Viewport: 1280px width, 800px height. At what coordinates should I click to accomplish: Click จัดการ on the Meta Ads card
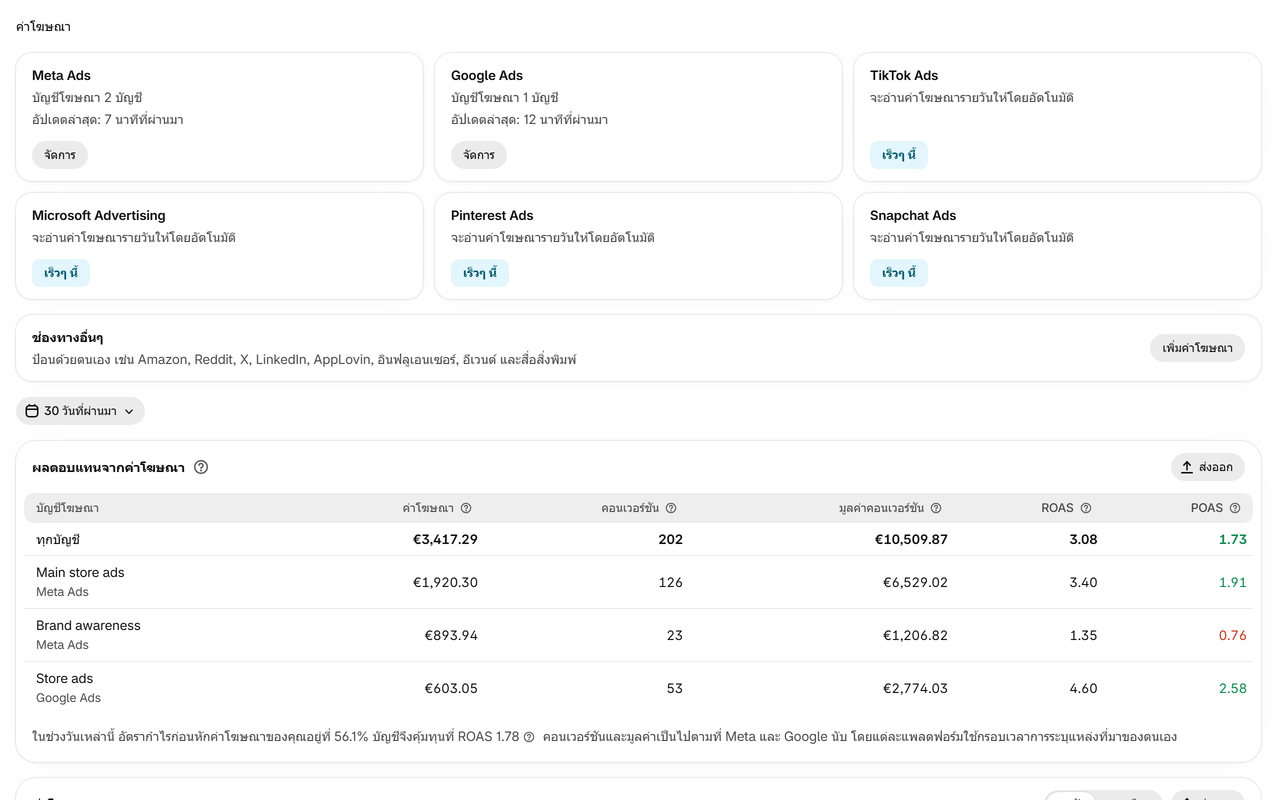60,155
